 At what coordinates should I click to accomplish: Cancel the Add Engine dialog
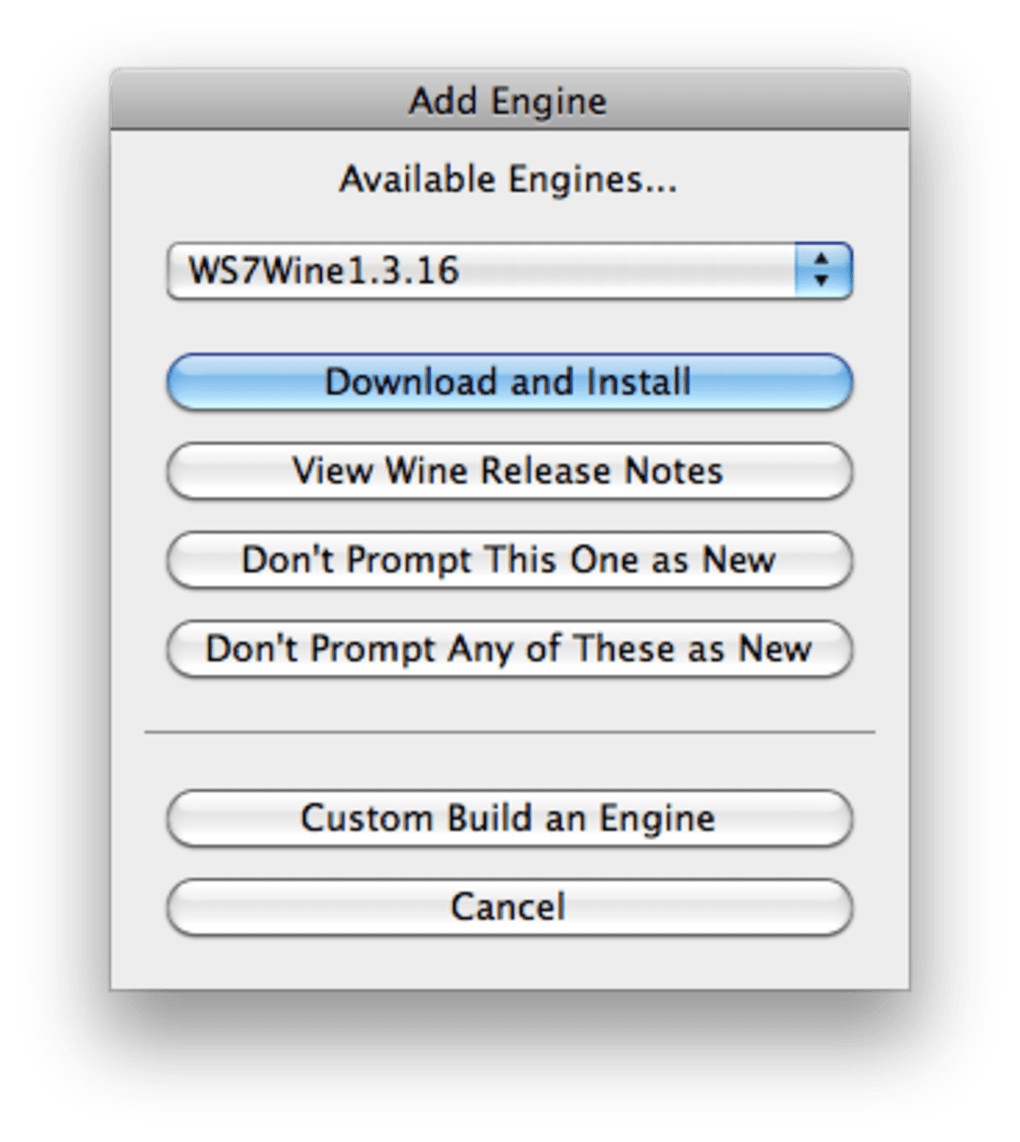(508, 907)
